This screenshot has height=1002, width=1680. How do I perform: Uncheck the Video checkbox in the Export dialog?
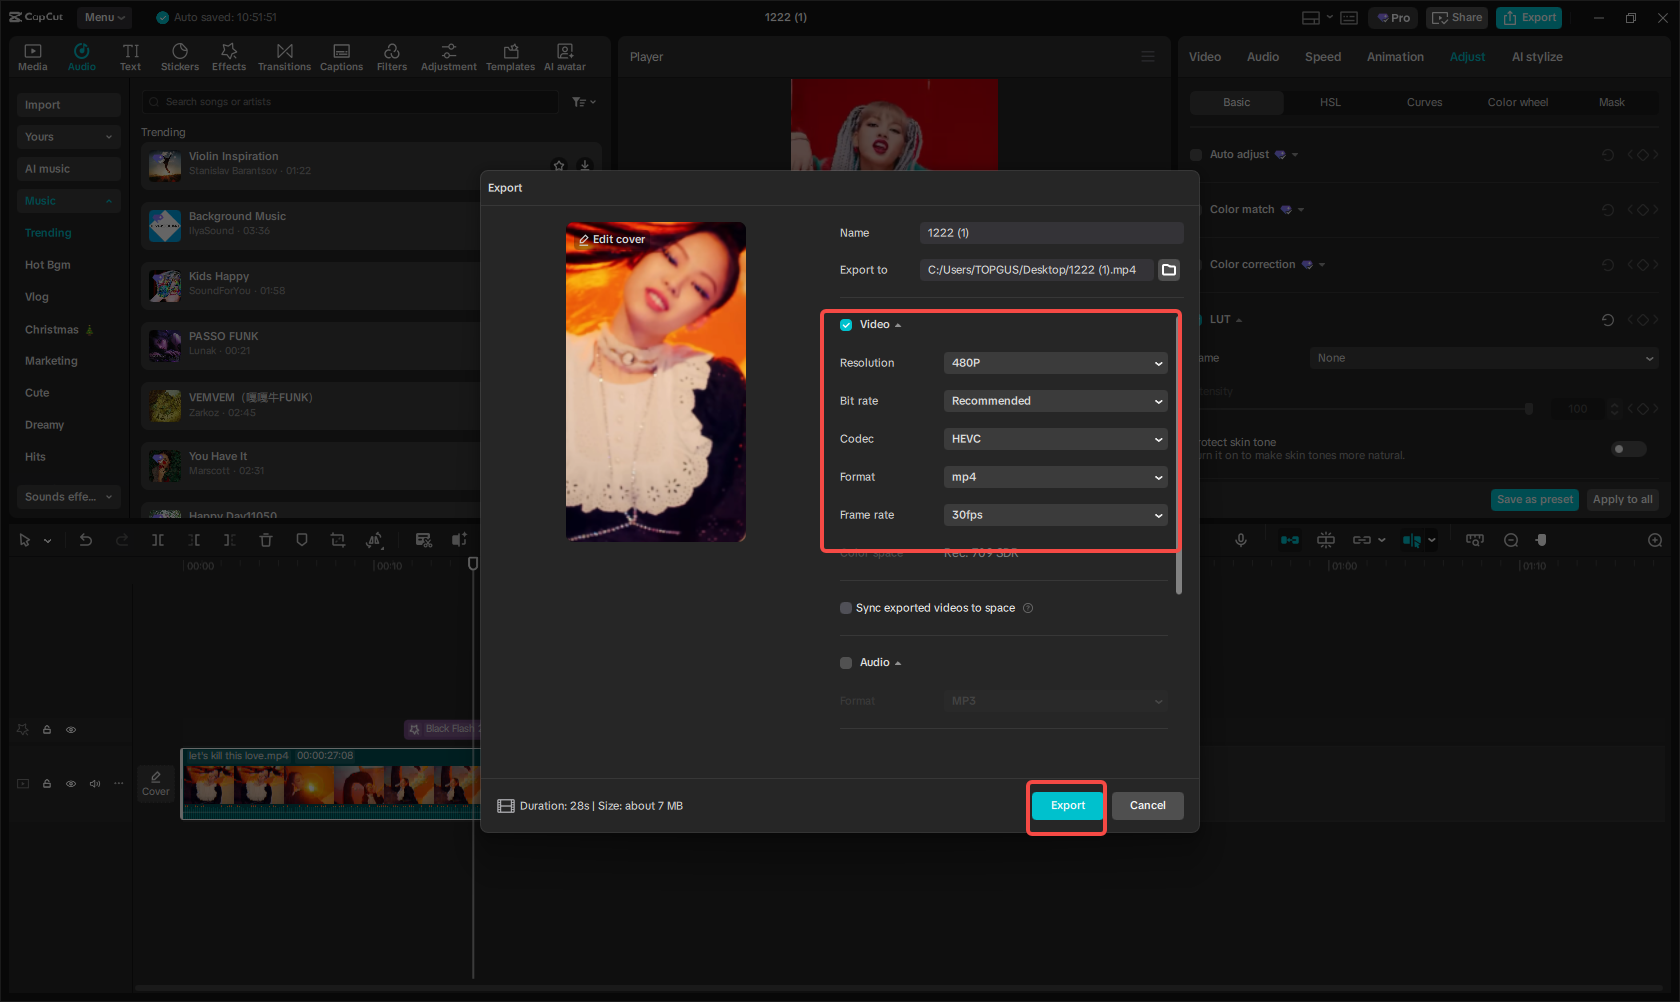point(845,324)
